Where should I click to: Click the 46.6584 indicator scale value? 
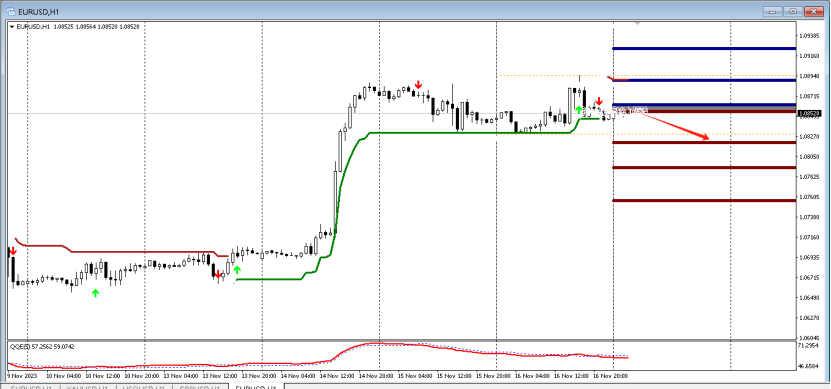pyautogui.click(x=809, y=366)
